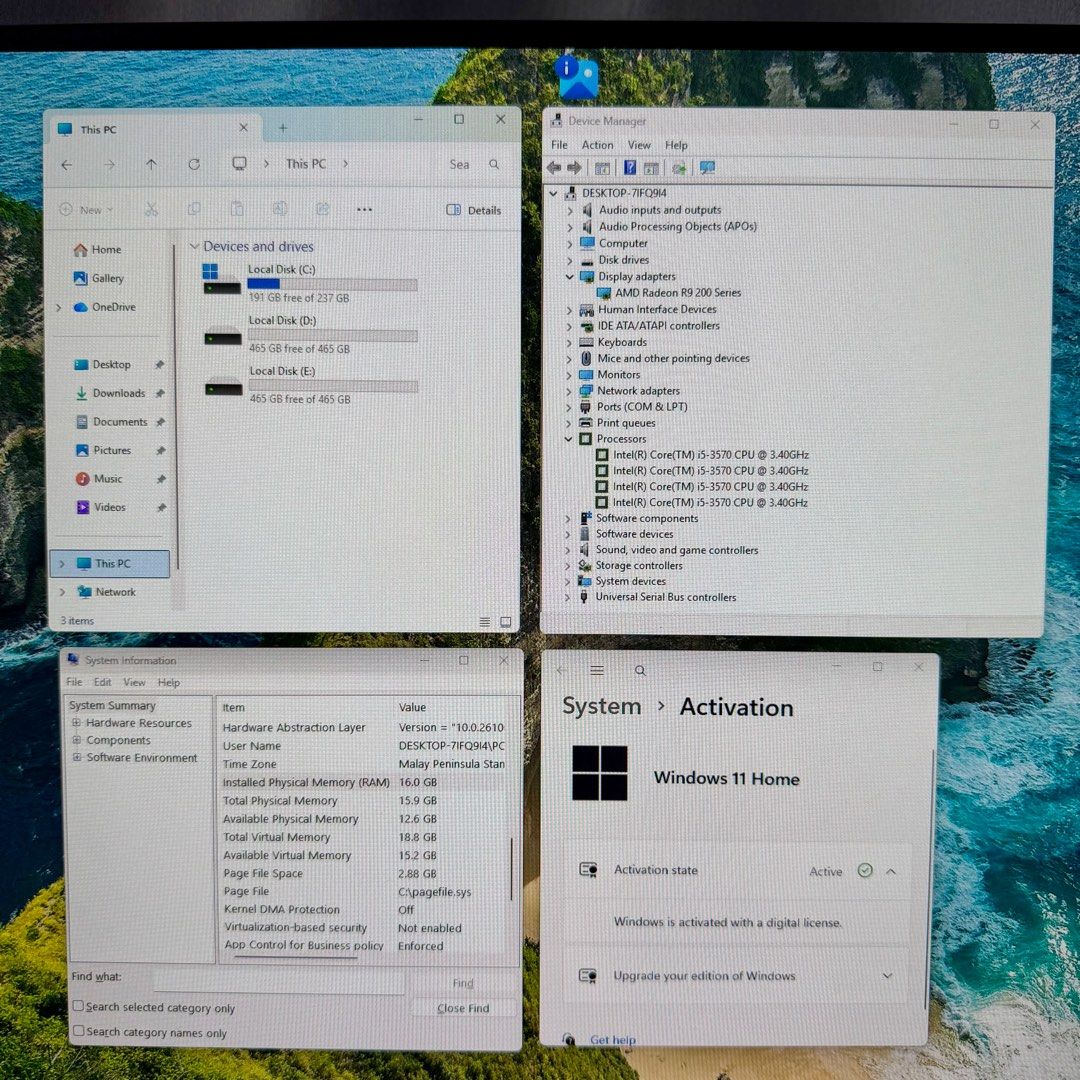The image size is (1080, 1080).
Task: Open Videos folder in sidebar
Action: [101, 508]
